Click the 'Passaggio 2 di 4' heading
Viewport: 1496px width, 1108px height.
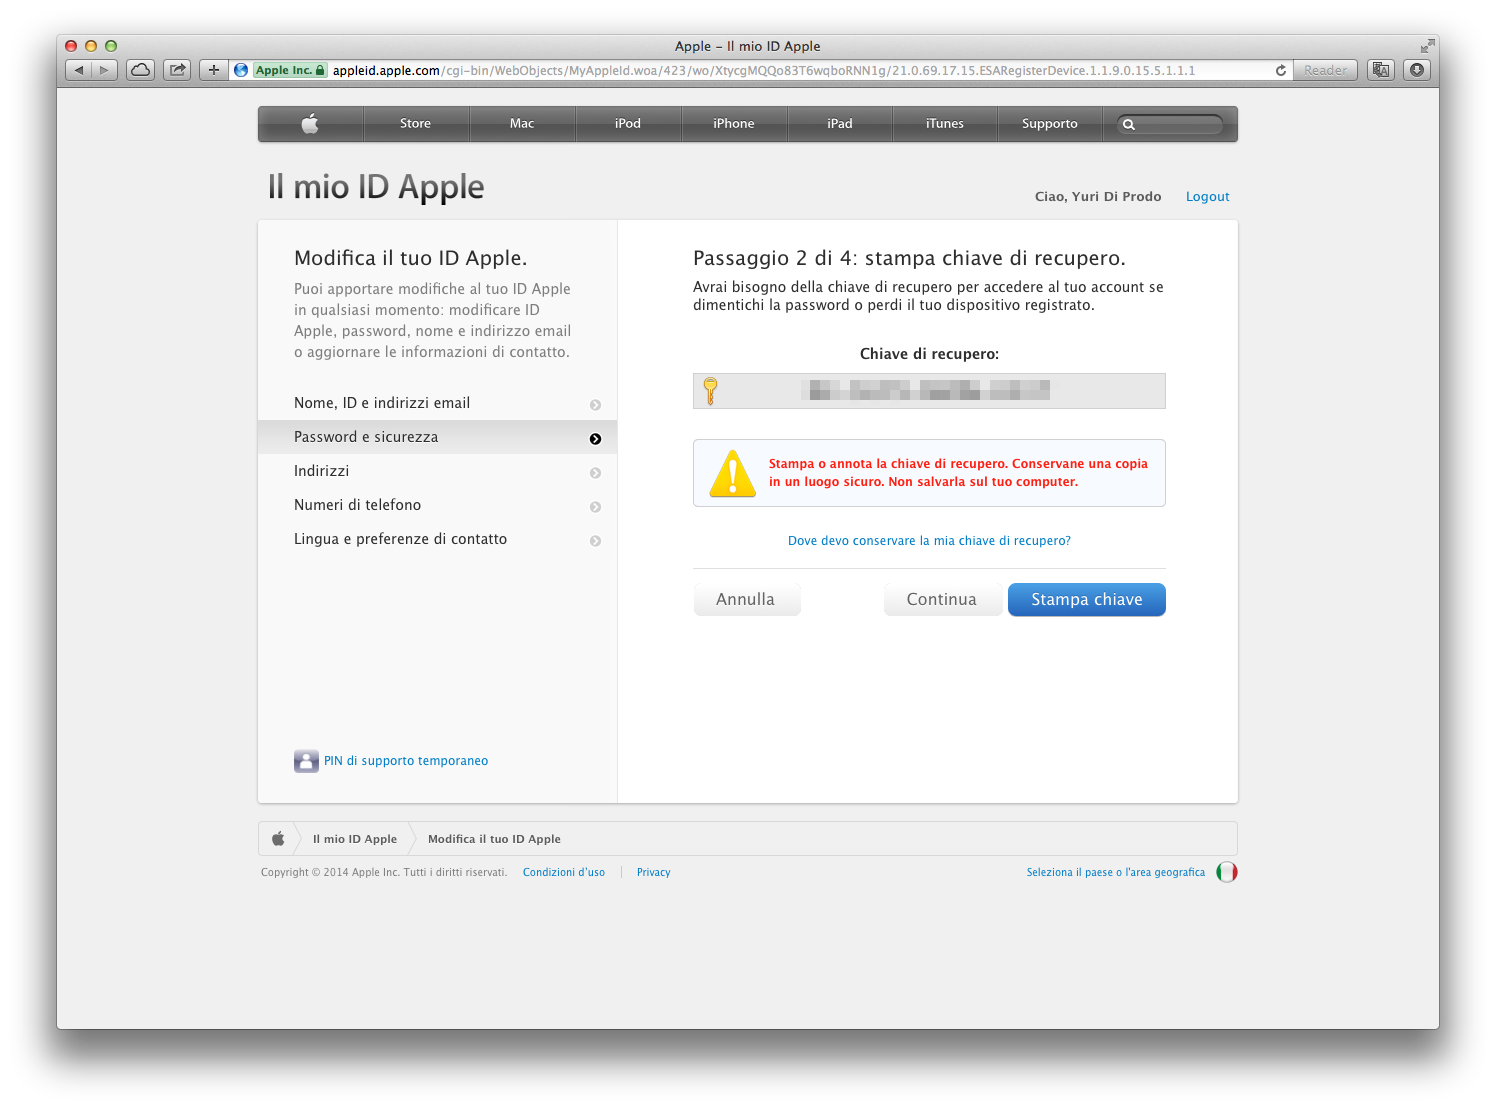point(909,258)
